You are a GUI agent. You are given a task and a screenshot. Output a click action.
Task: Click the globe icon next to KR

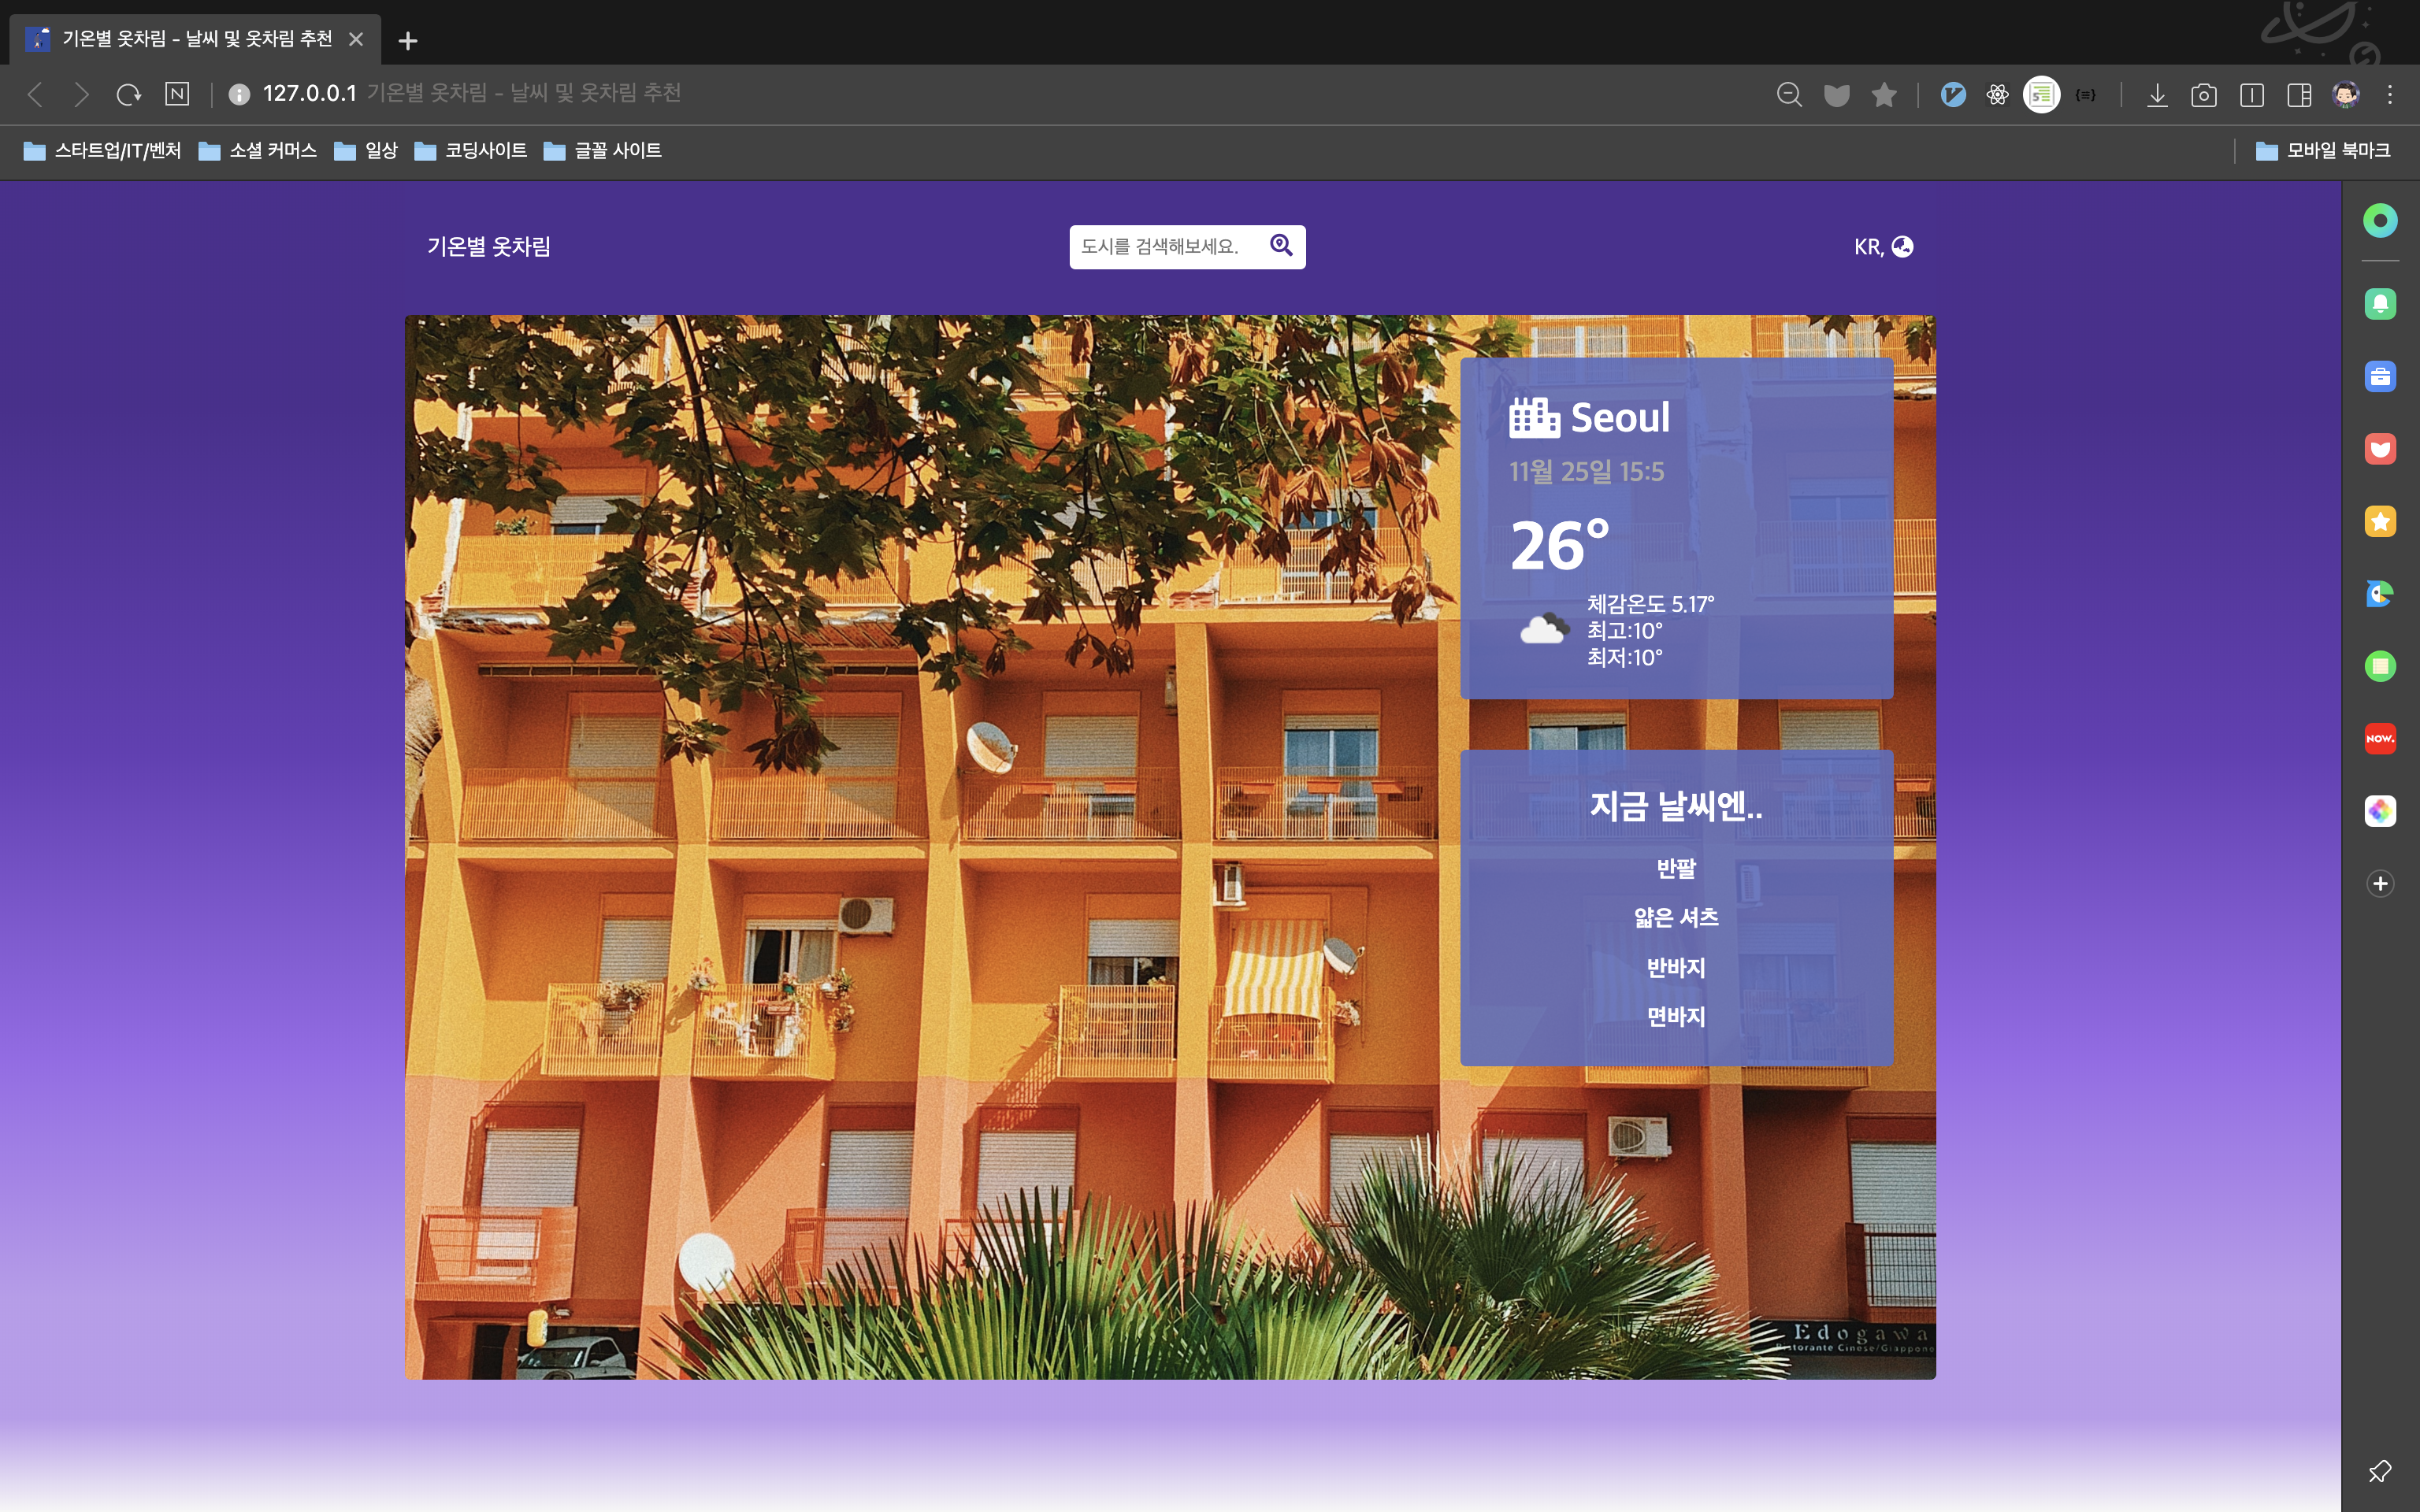click(1902, 247)
